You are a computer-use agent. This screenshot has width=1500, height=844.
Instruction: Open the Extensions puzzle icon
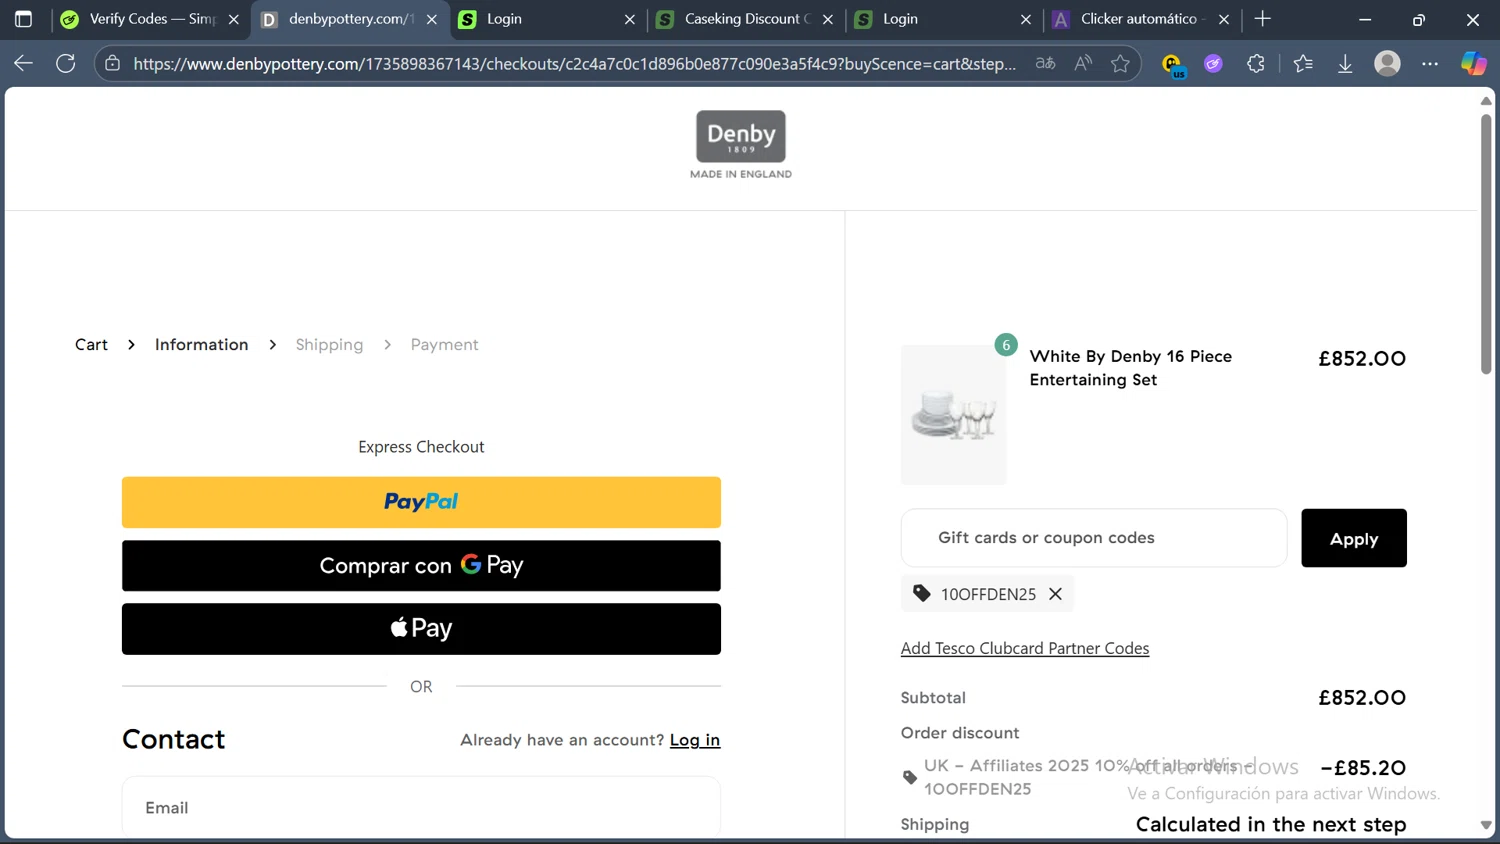coord(1256,63)
